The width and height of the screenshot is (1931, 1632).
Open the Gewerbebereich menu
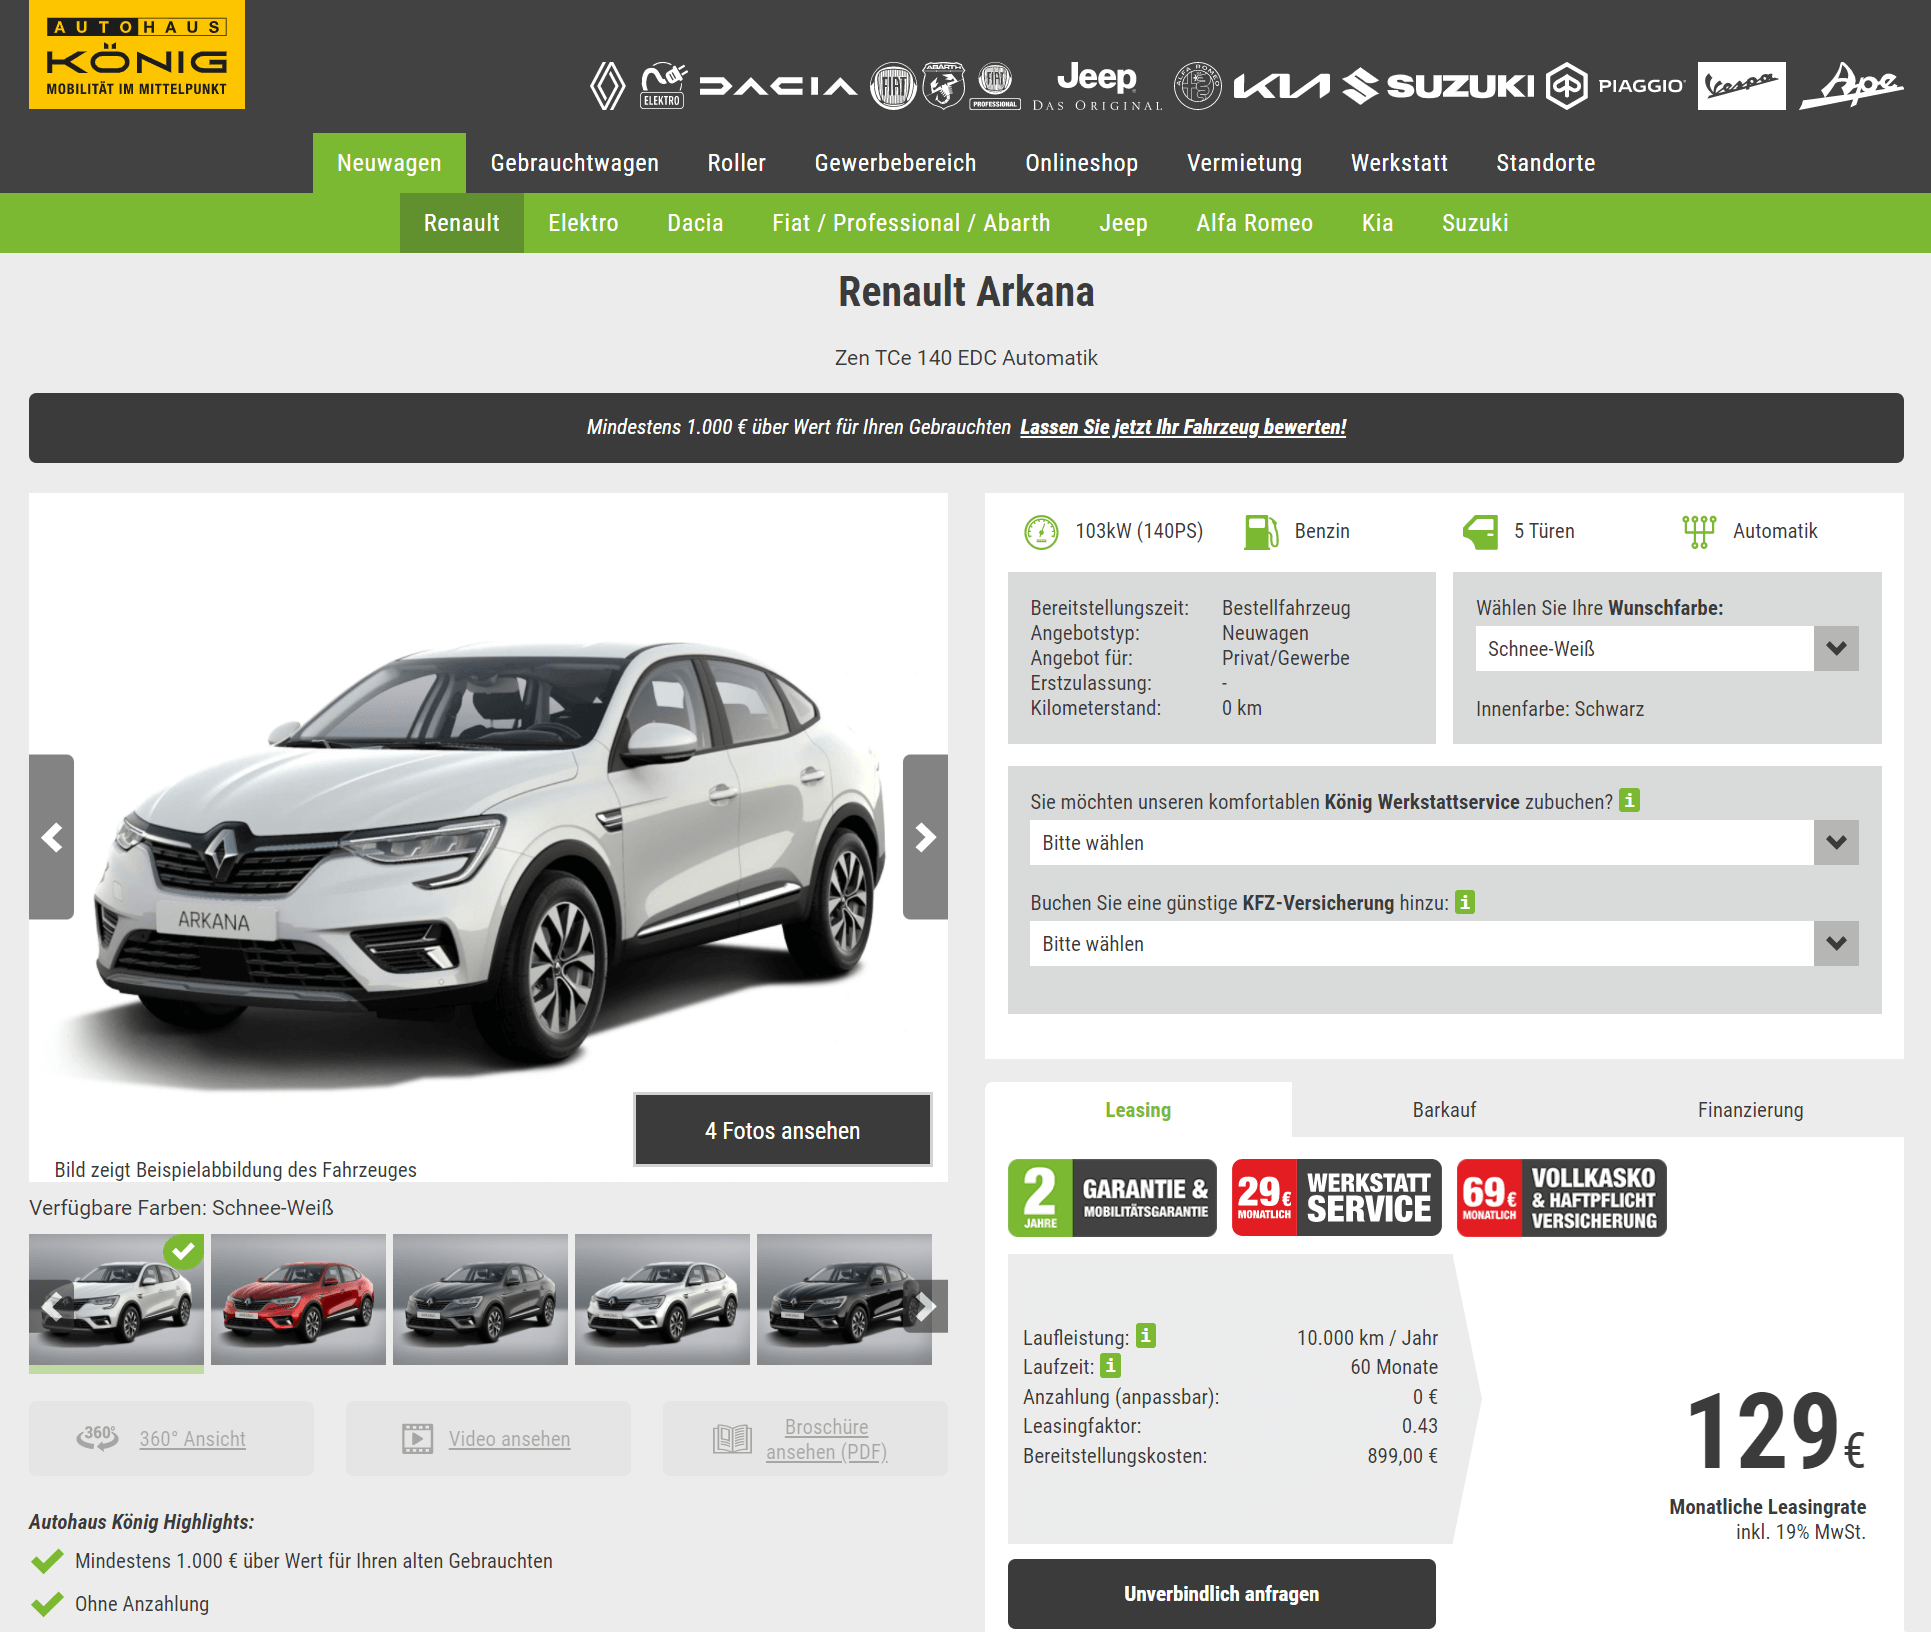pos(896,163)
